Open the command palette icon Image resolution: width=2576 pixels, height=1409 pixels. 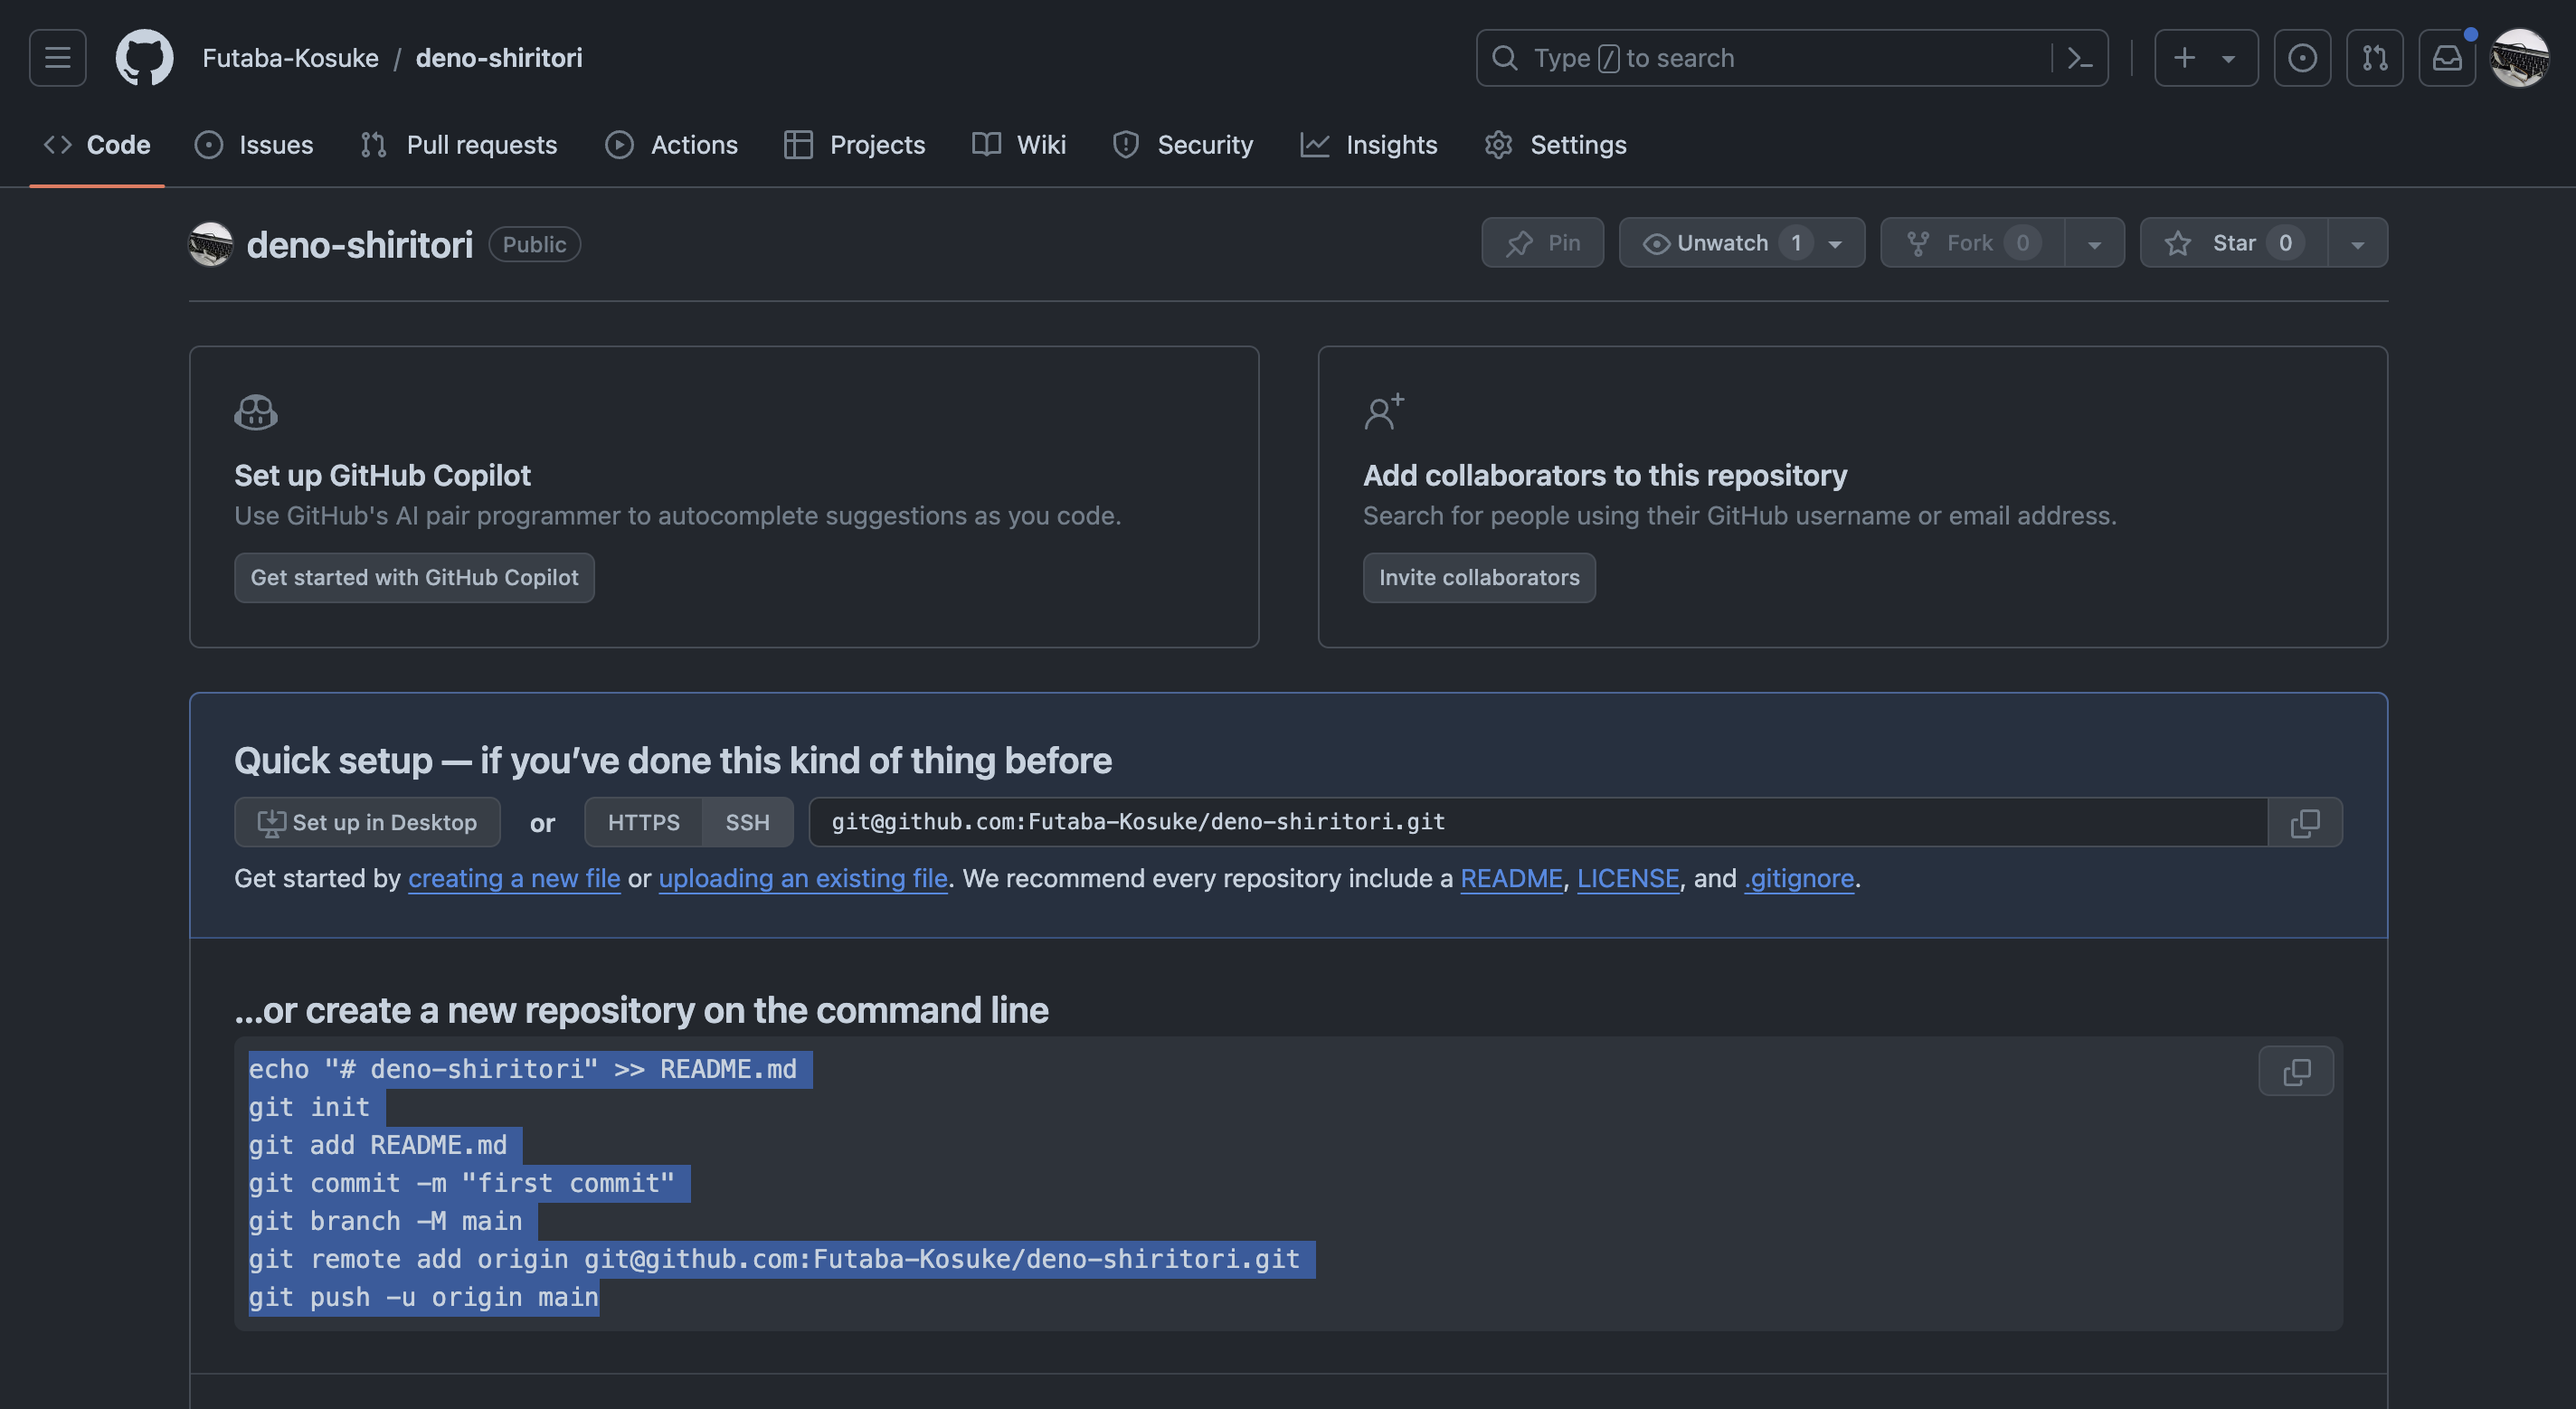[2079, 58]
